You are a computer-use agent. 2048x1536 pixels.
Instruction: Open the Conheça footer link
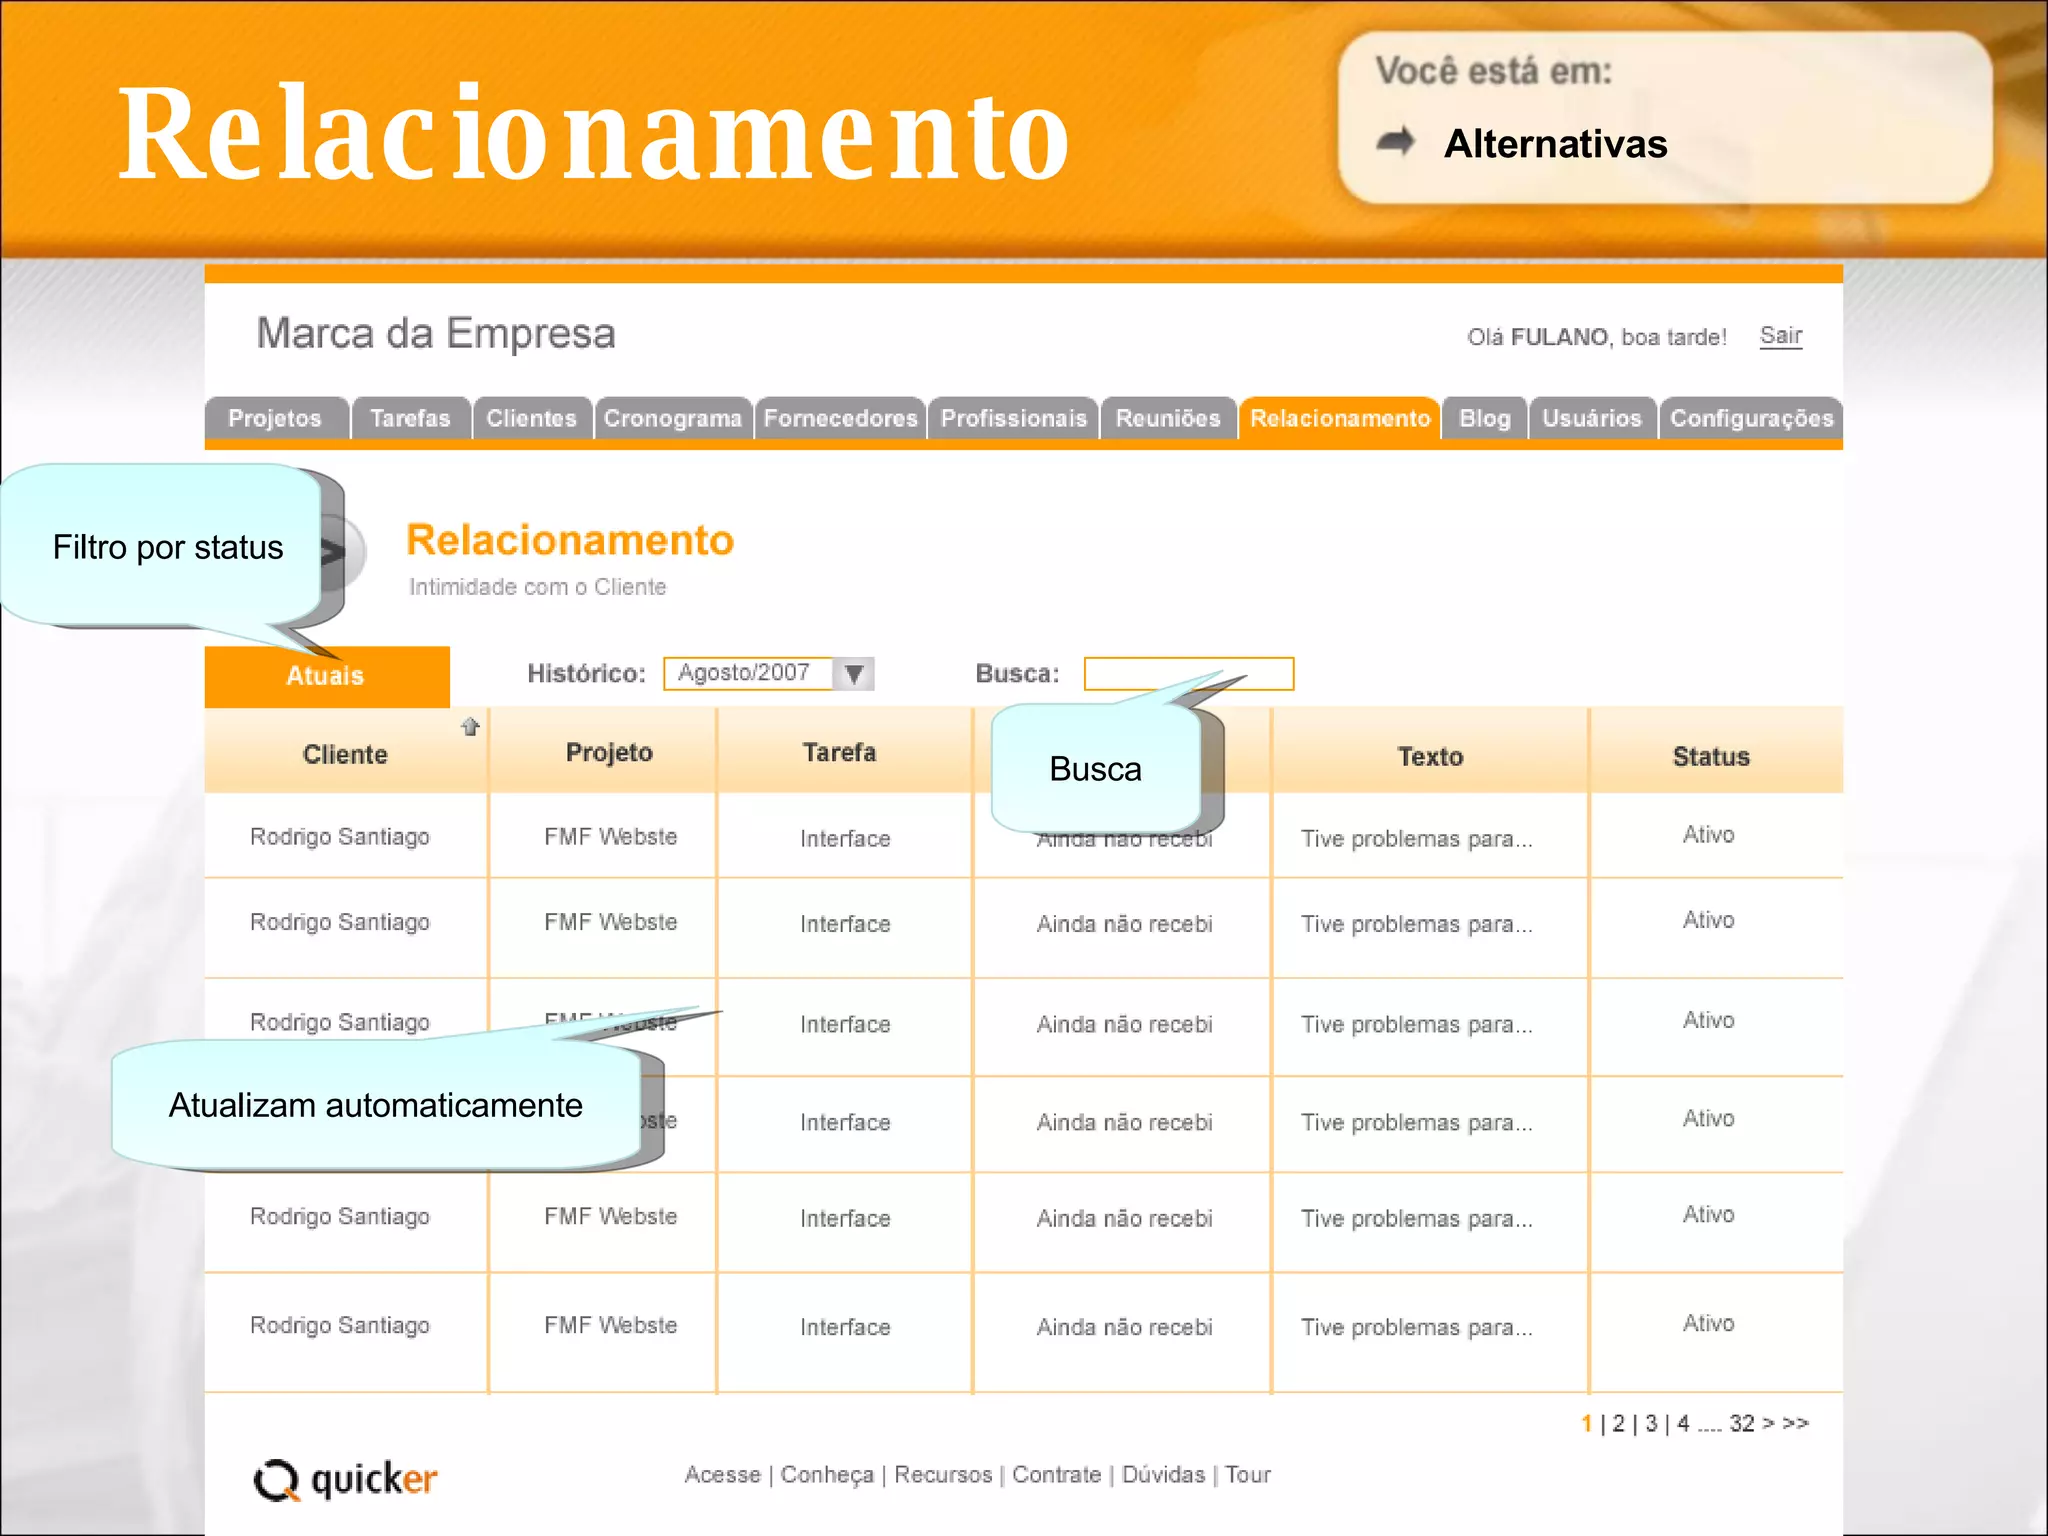[827, 1475]
